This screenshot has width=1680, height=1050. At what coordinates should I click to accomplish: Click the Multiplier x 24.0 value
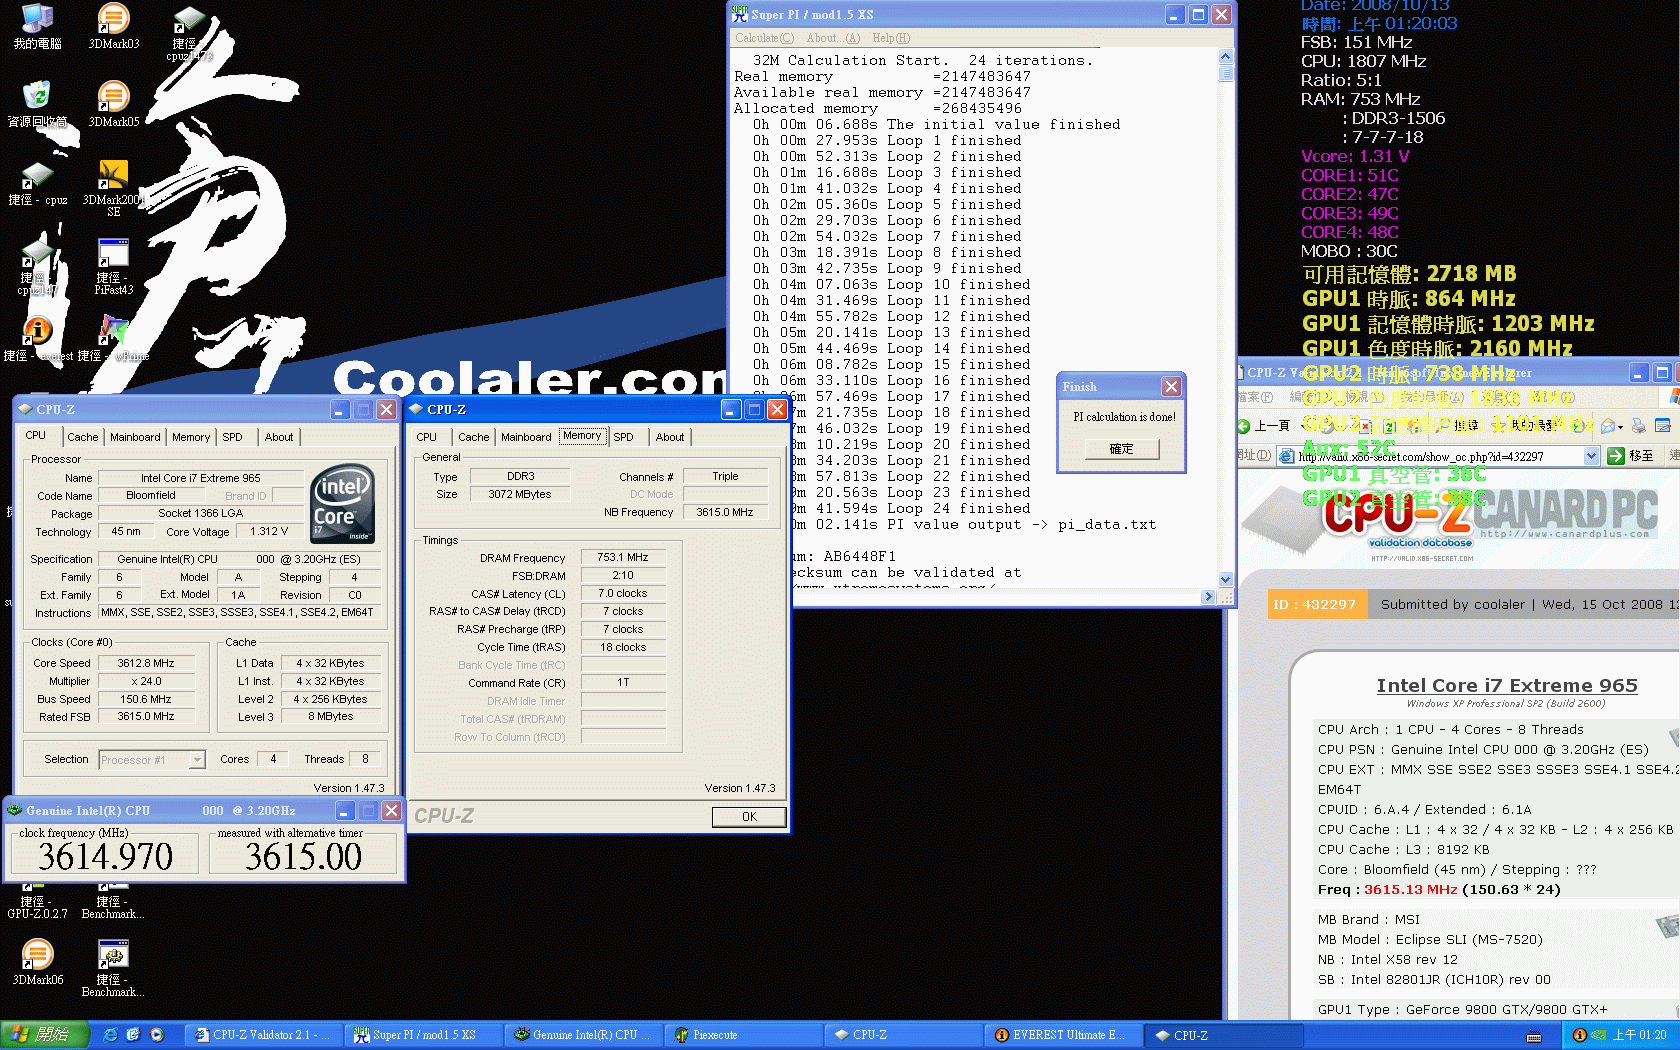coord(146,681)
